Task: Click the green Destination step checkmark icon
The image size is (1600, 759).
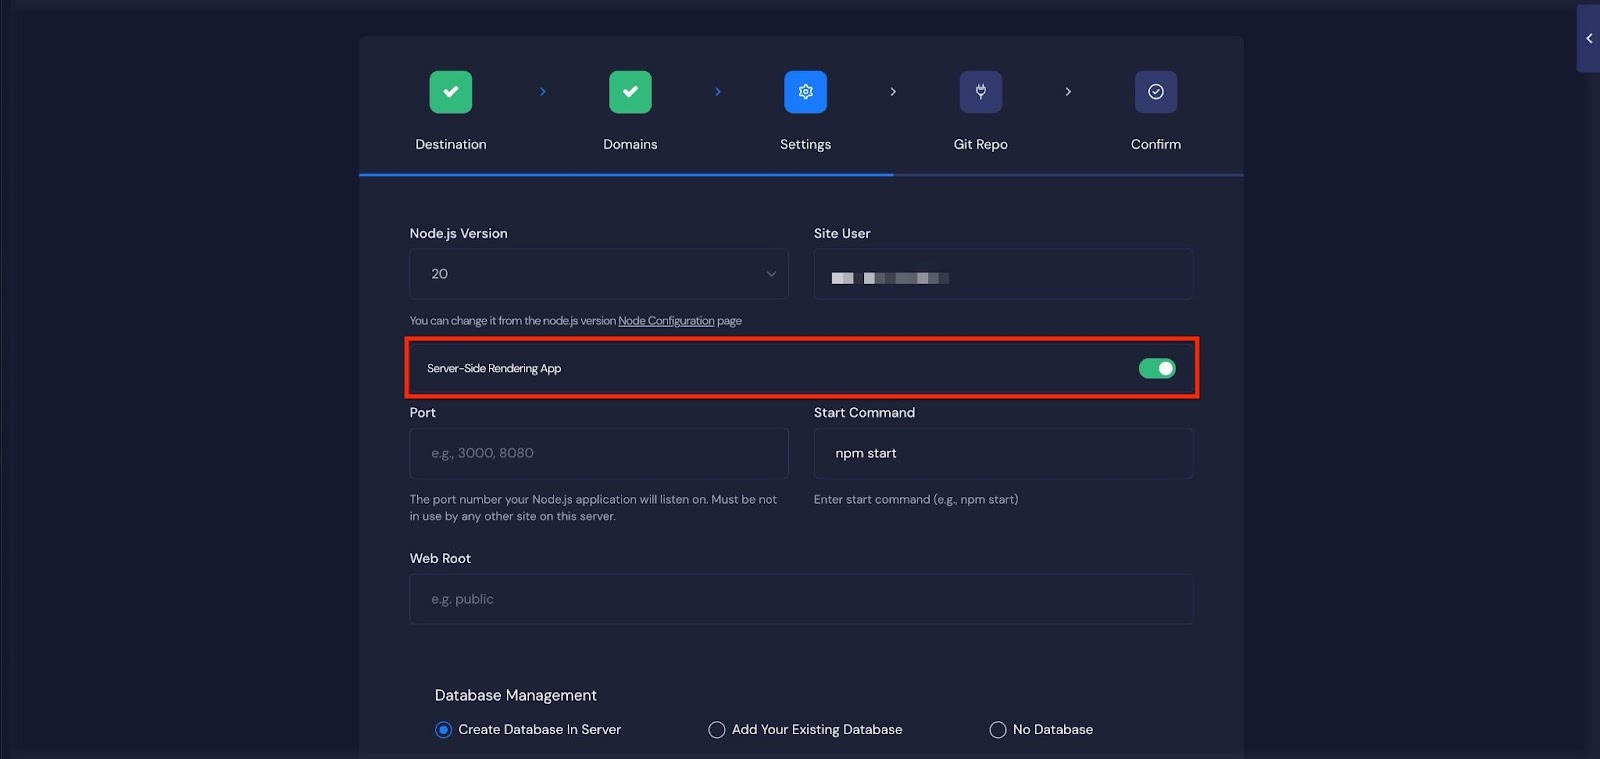Action: (450, 92)
